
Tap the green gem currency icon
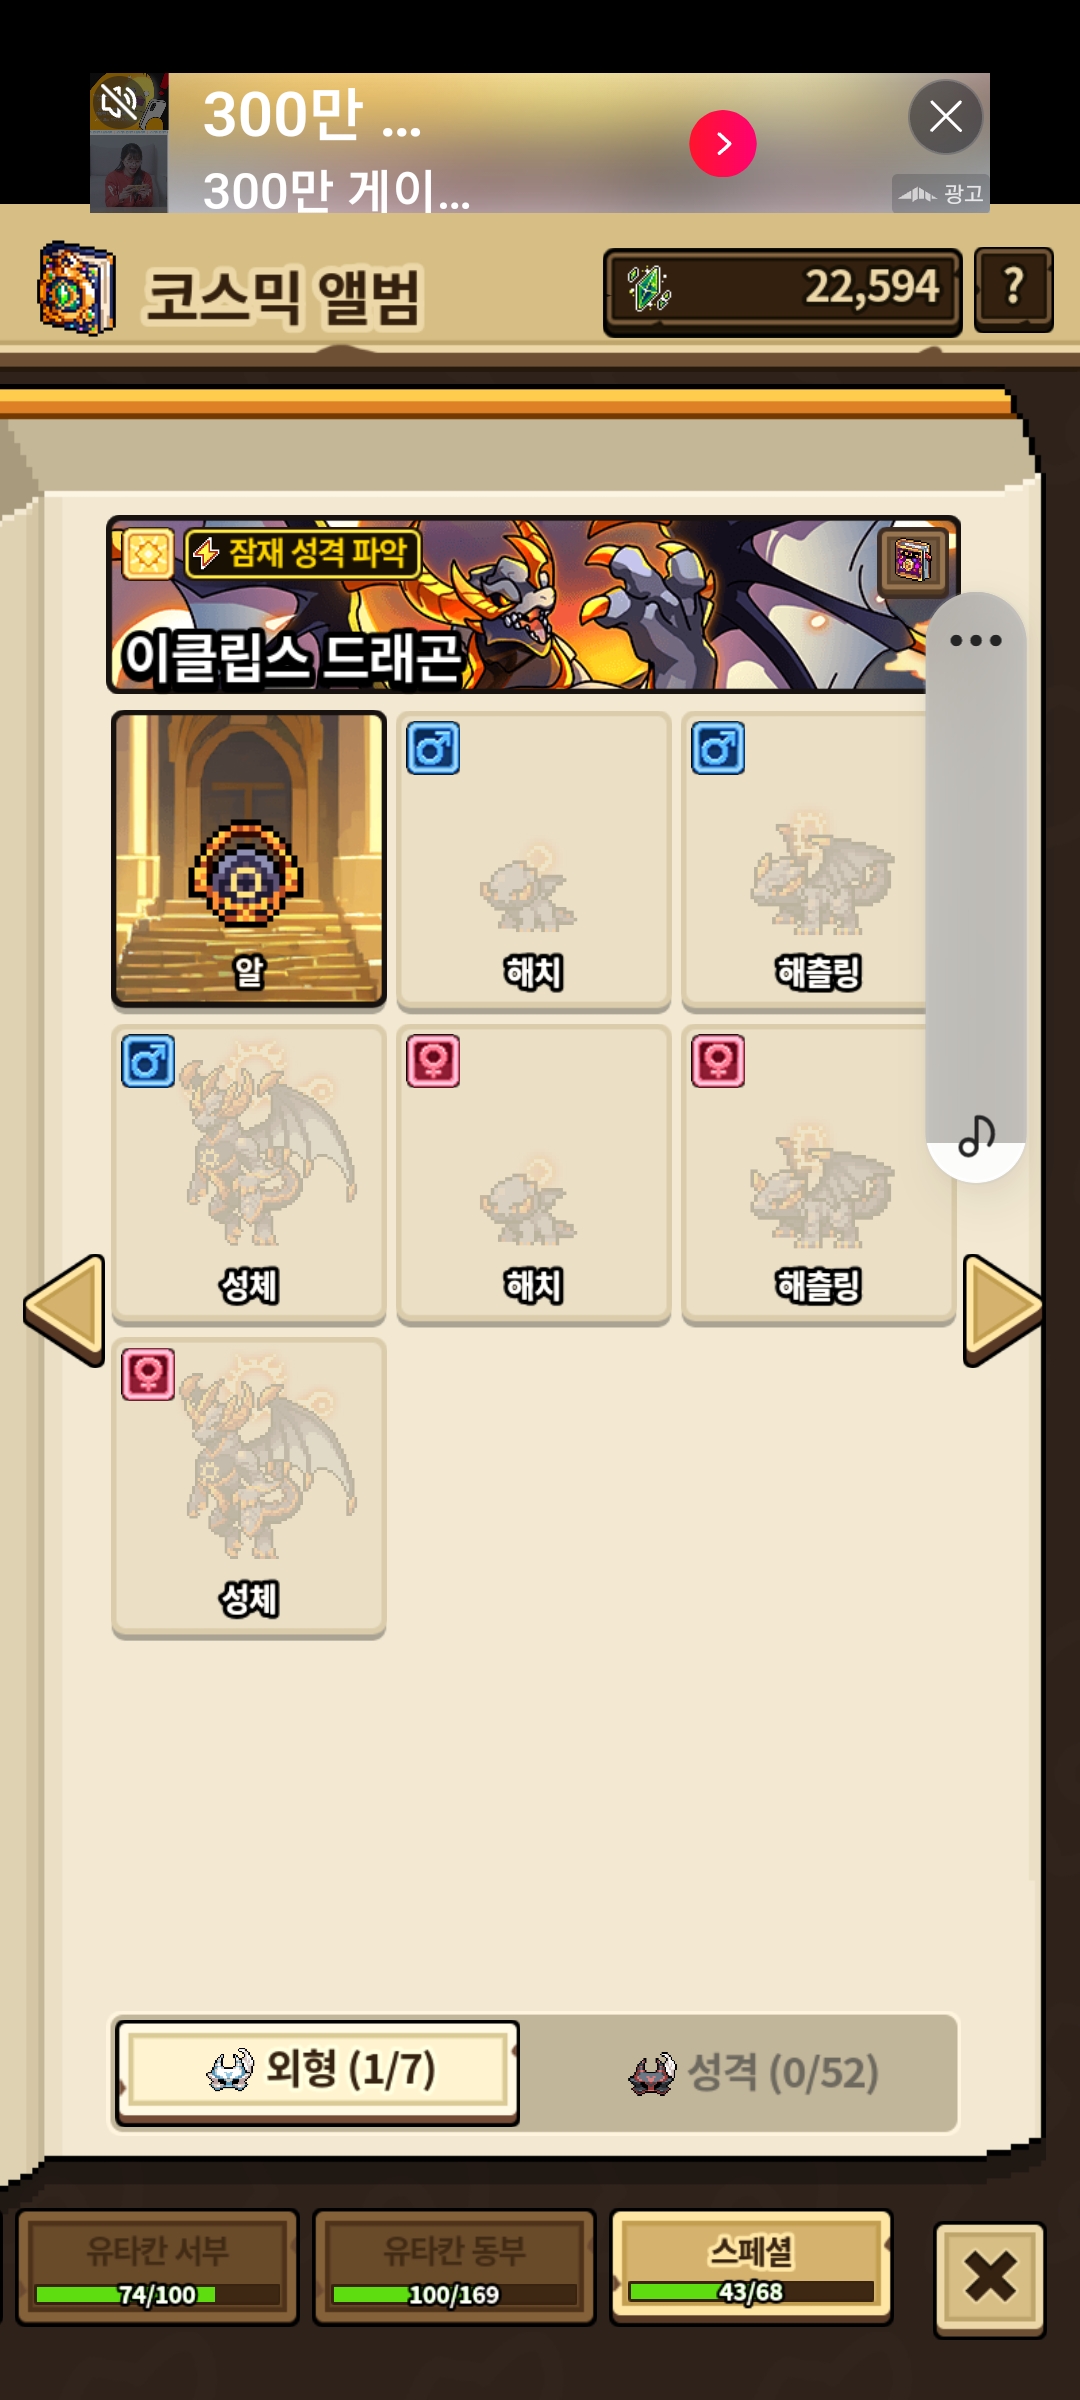click(x=648, y=289)
